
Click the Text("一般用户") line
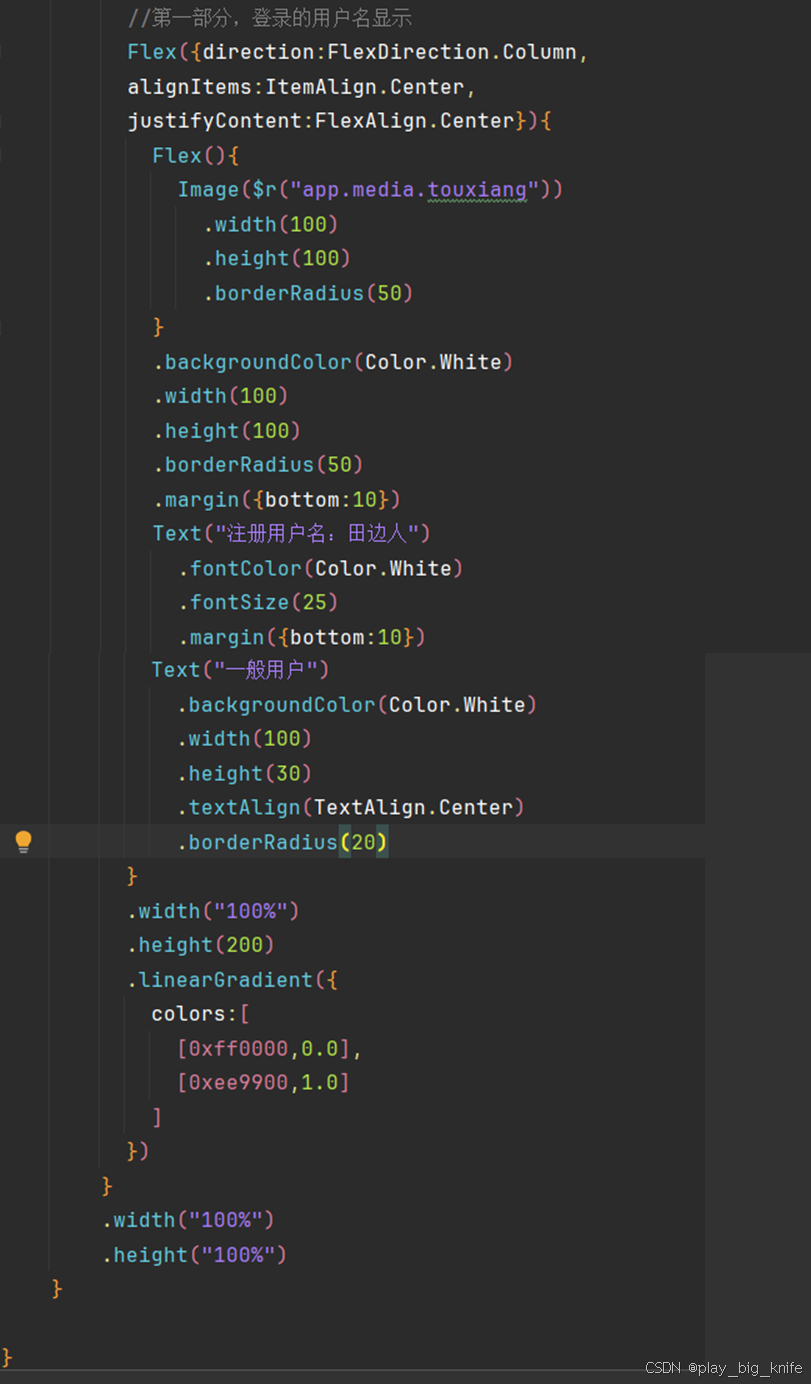pos(240,669)
